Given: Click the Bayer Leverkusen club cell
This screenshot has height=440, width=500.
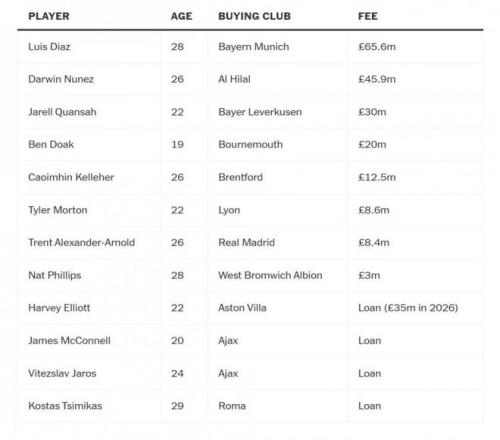Looking at the screenshot, I should tap(260, 112).
